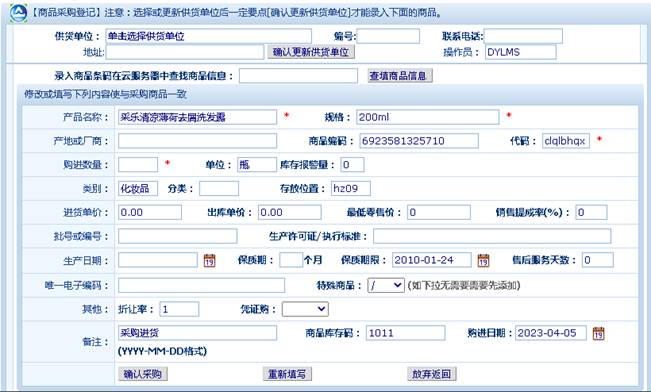Click the 商品编码 field 6923581325710
The height and width of the screenshot is (392, 651).
tap(419, 141)
